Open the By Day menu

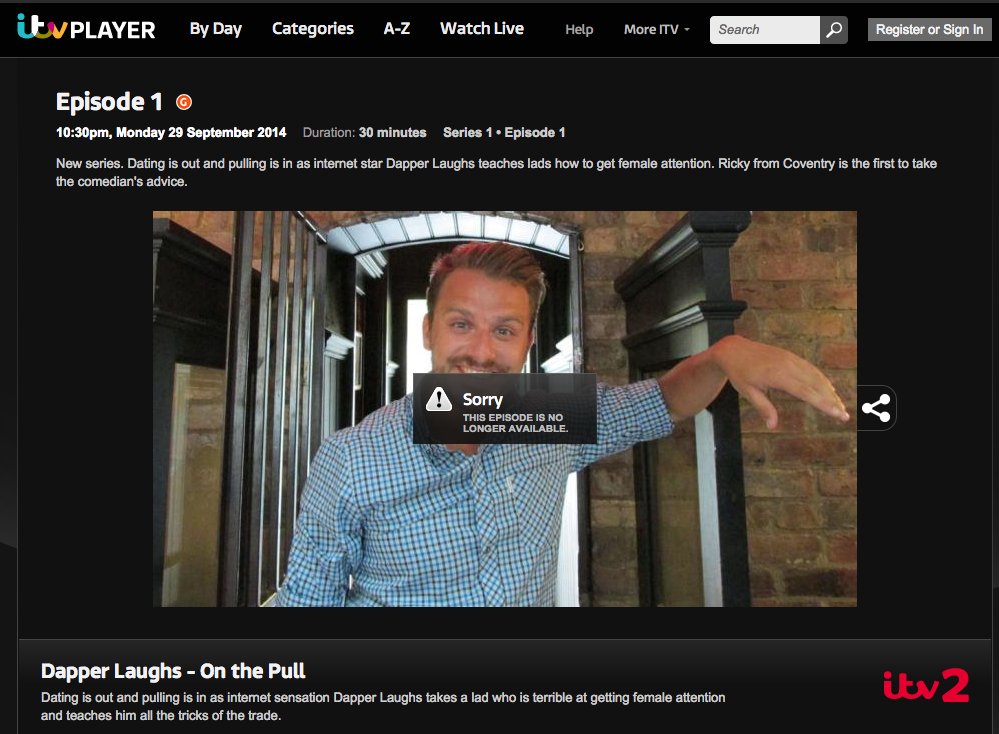coord(216,29)
